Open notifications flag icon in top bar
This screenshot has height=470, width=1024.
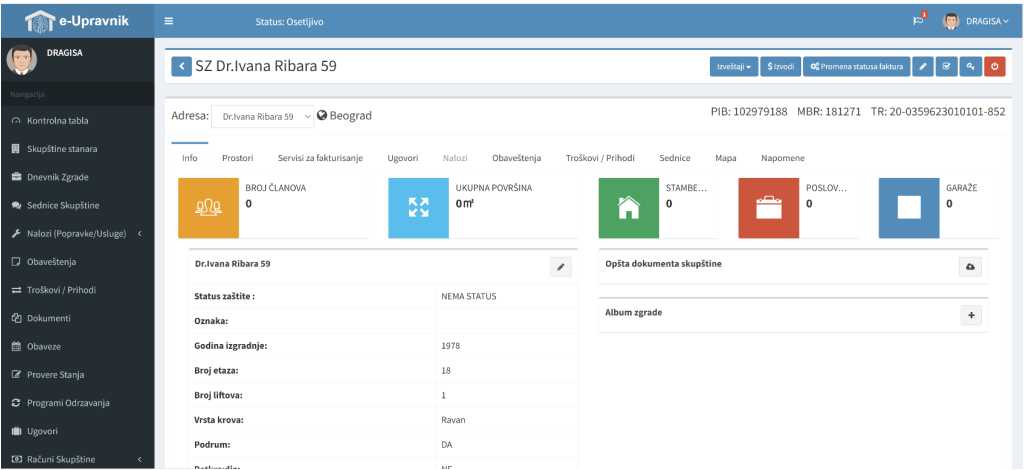click(919, 20)
